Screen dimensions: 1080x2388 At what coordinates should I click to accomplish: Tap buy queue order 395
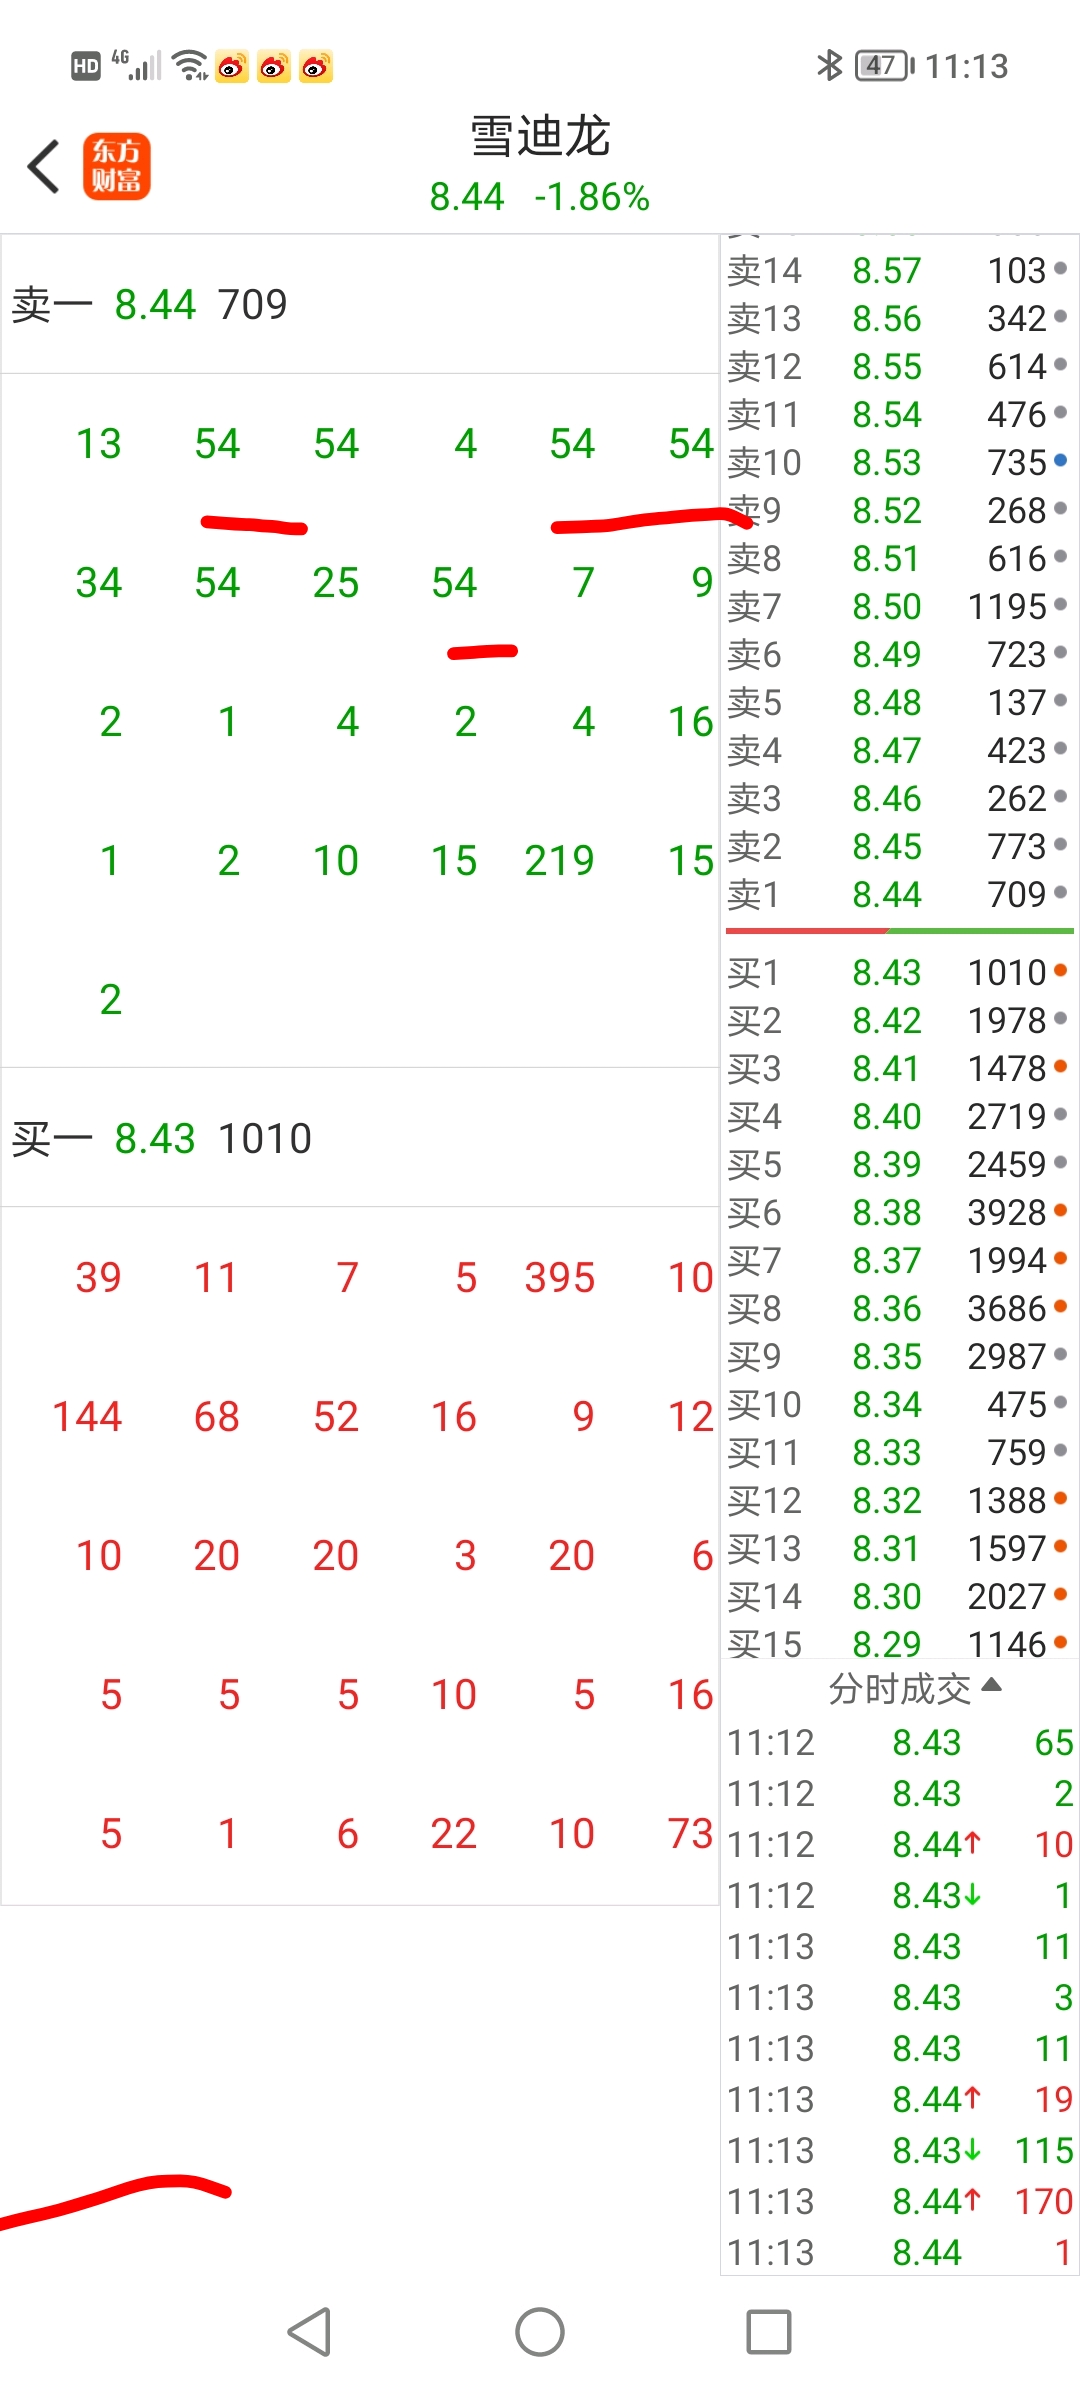pos(560,1277)
